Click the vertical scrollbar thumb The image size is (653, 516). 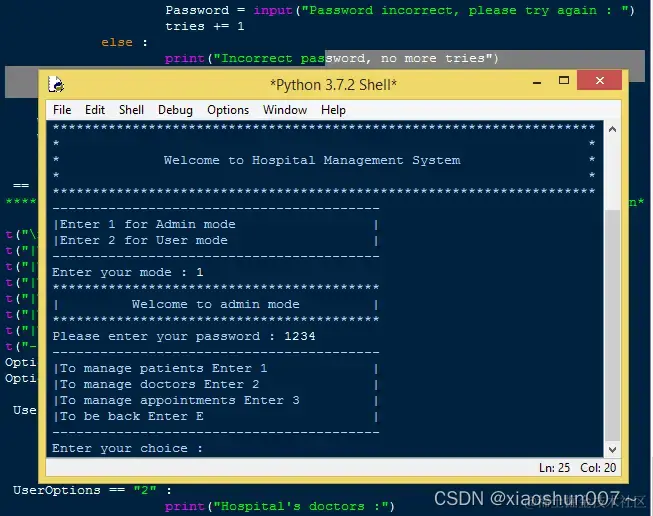click(612, 325)
